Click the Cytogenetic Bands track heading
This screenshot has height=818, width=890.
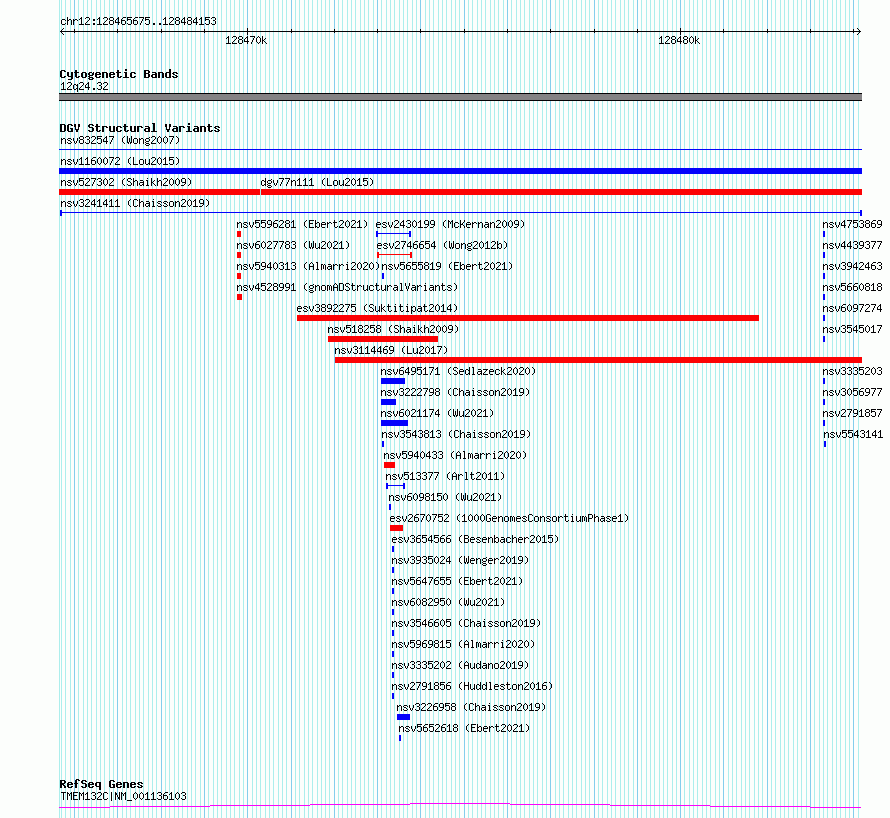click(119, 74)
